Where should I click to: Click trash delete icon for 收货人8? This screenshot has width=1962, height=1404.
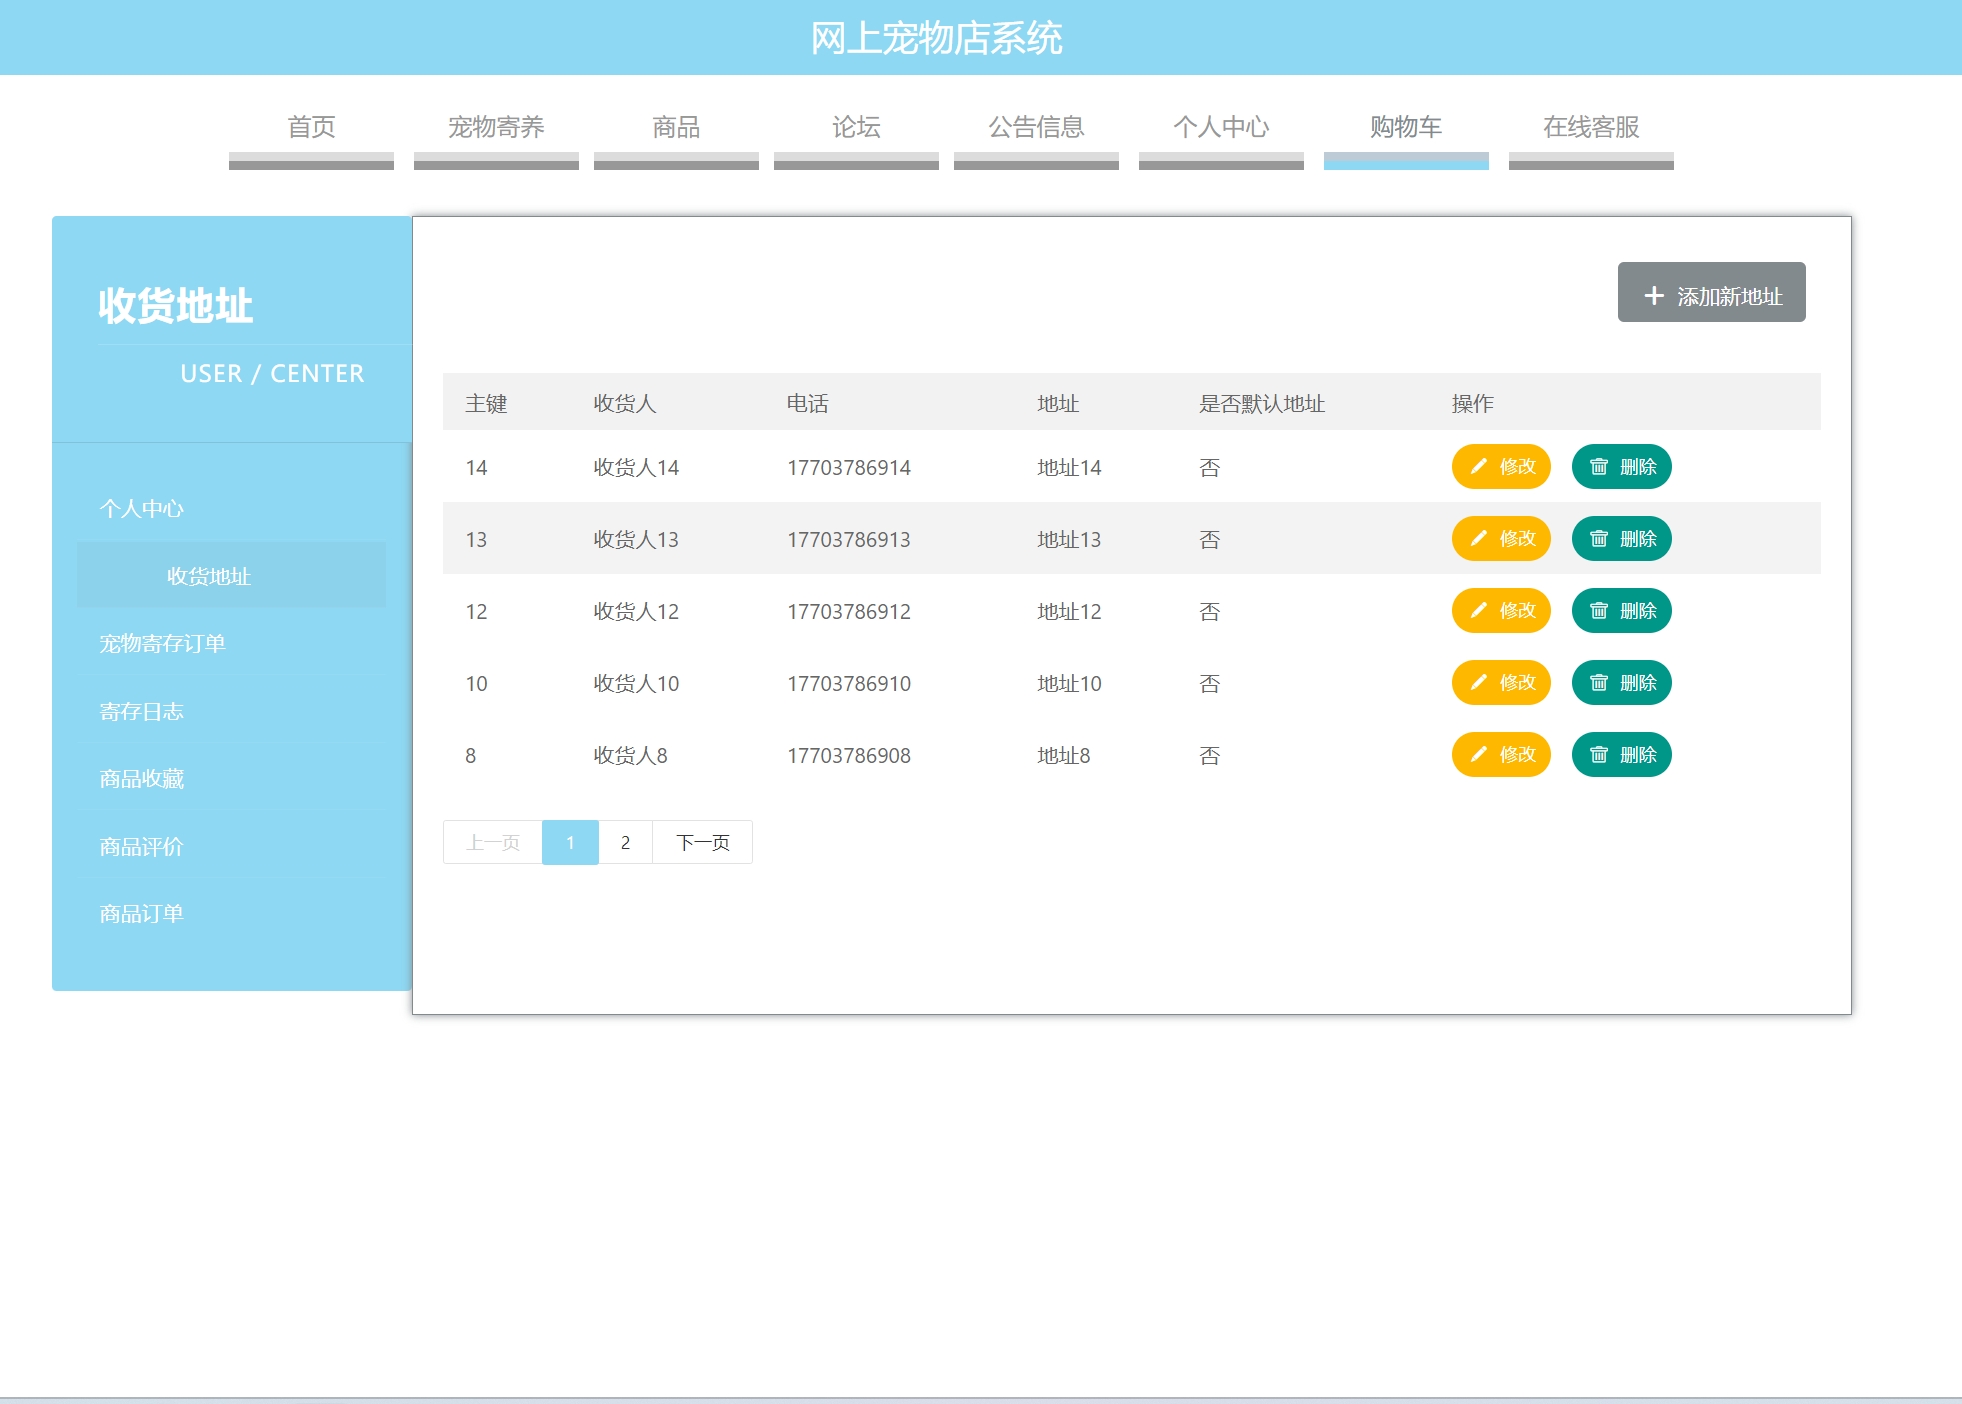tap(1599, 755)
